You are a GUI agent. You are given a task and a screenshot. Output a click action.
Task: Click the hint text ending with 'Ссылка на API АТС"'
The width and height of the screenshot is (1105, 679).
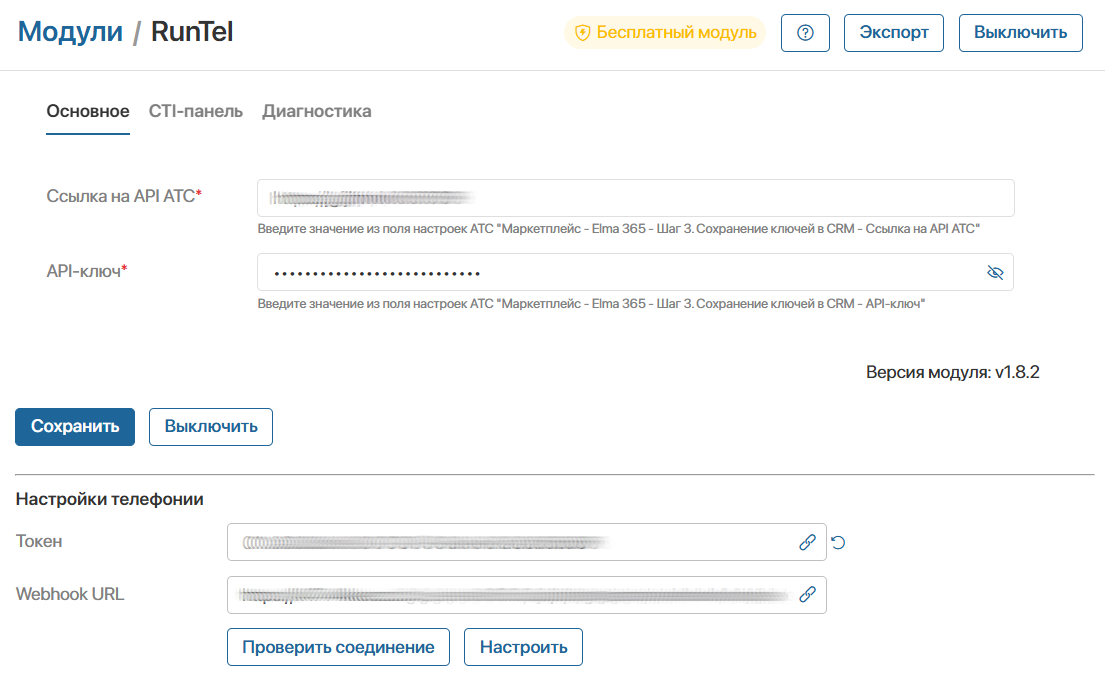619,229
